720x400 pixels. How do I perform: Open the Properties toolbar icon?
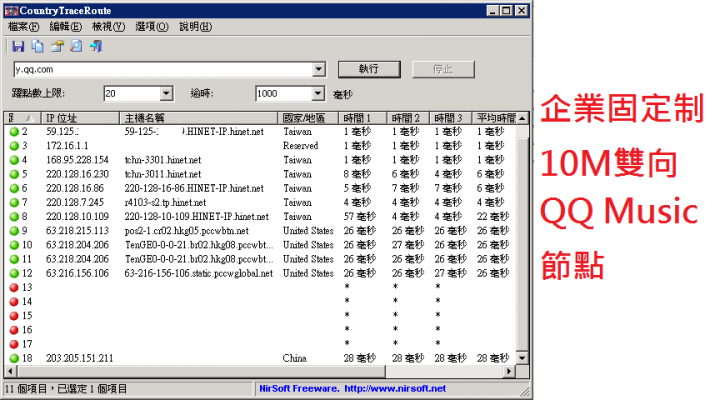[x=57, y=46]
